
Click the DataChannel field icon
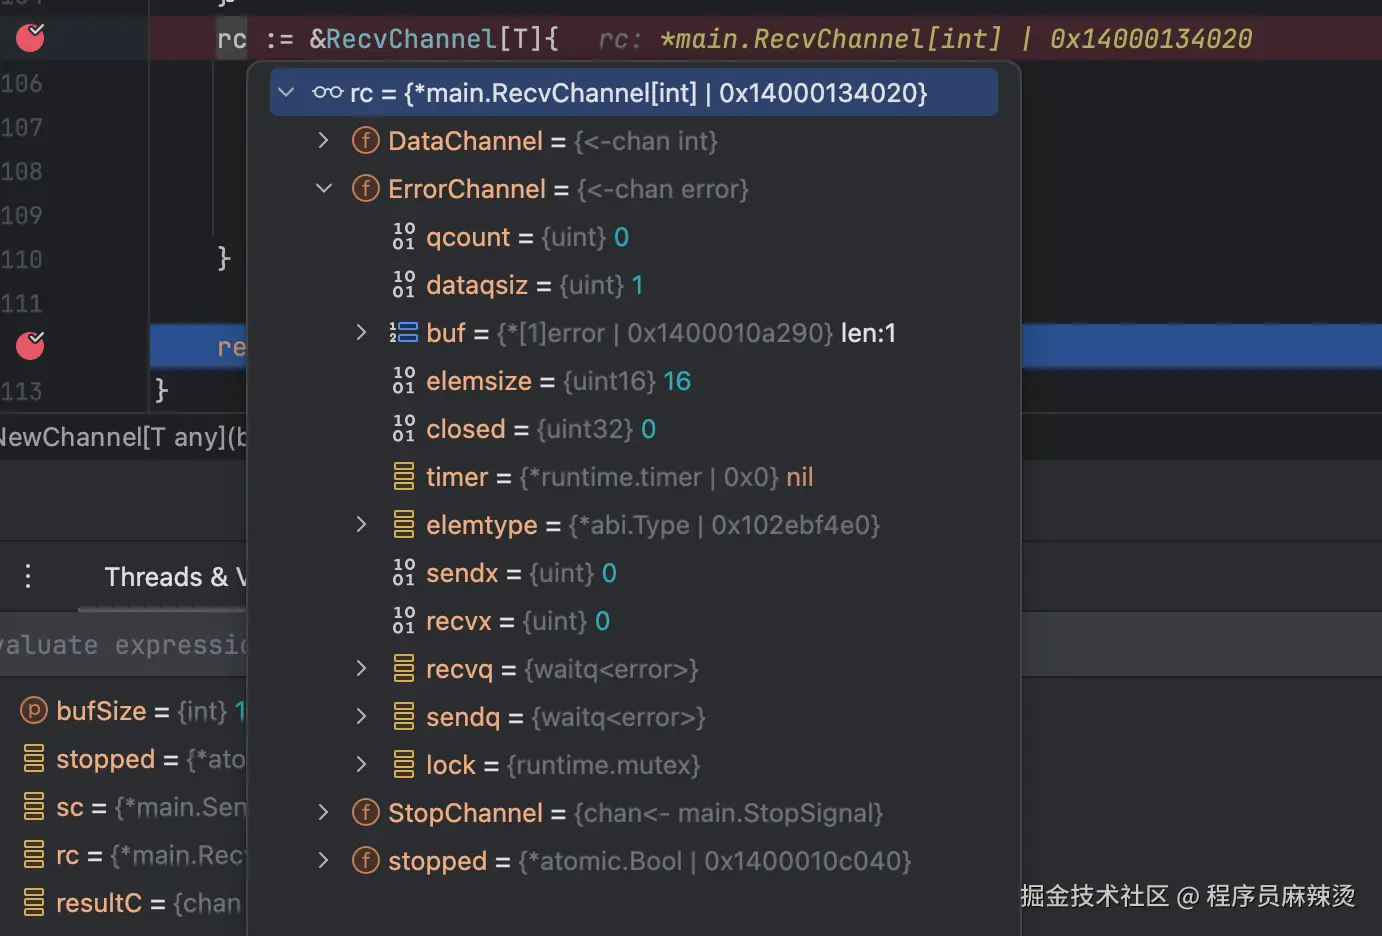coord(366,141)
